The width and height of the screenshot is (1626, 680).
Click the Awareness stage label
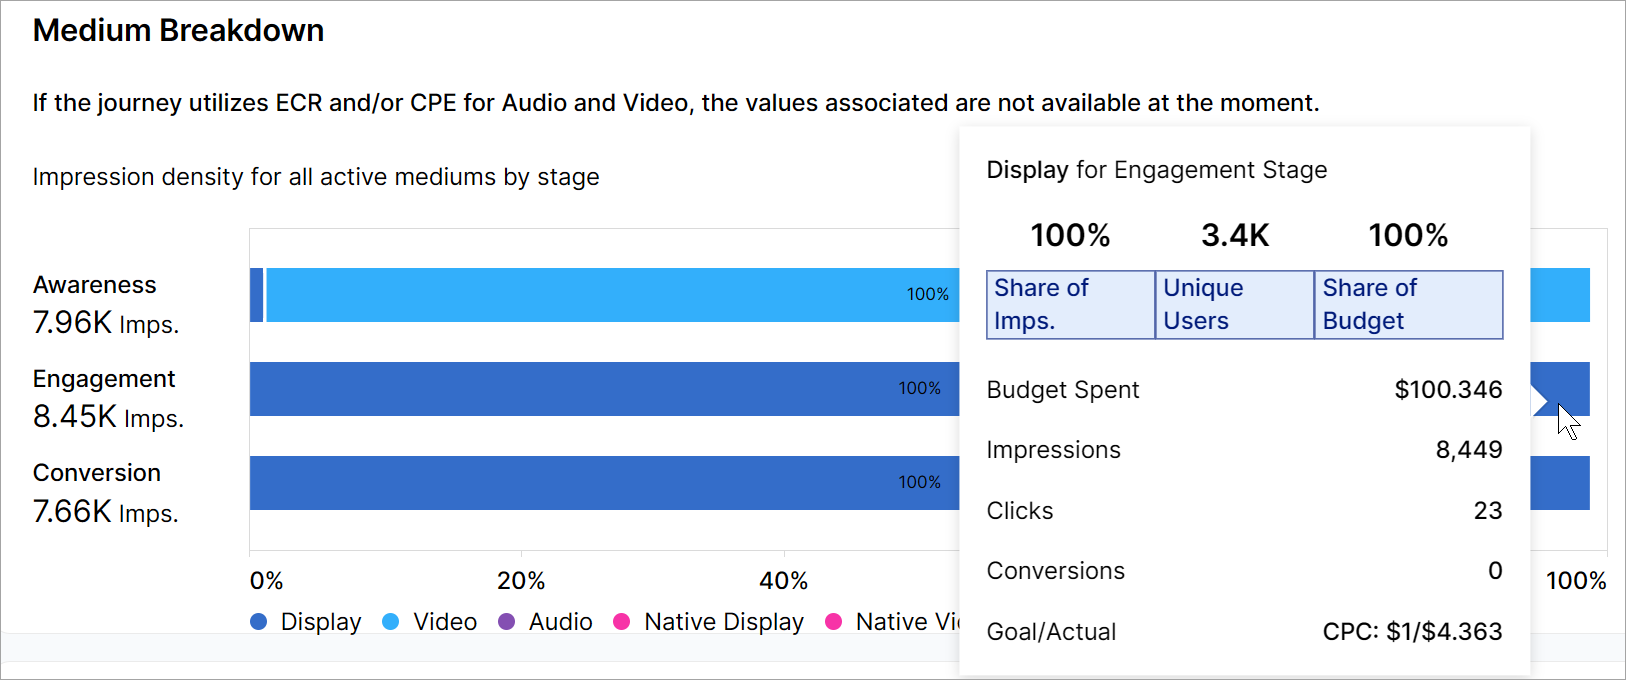pos(95,285)
